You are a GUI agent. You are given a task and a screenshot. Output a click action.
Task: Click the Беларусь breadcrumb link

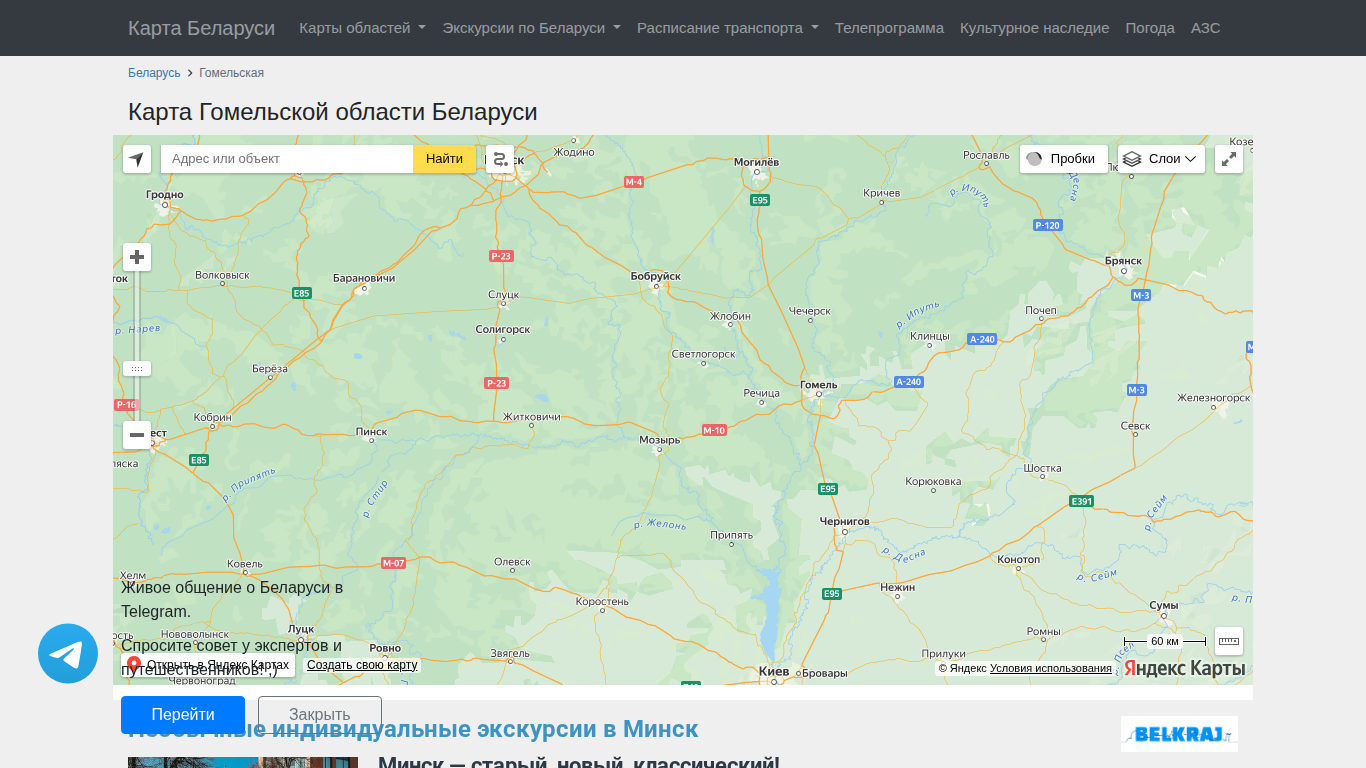coord(154,73)
